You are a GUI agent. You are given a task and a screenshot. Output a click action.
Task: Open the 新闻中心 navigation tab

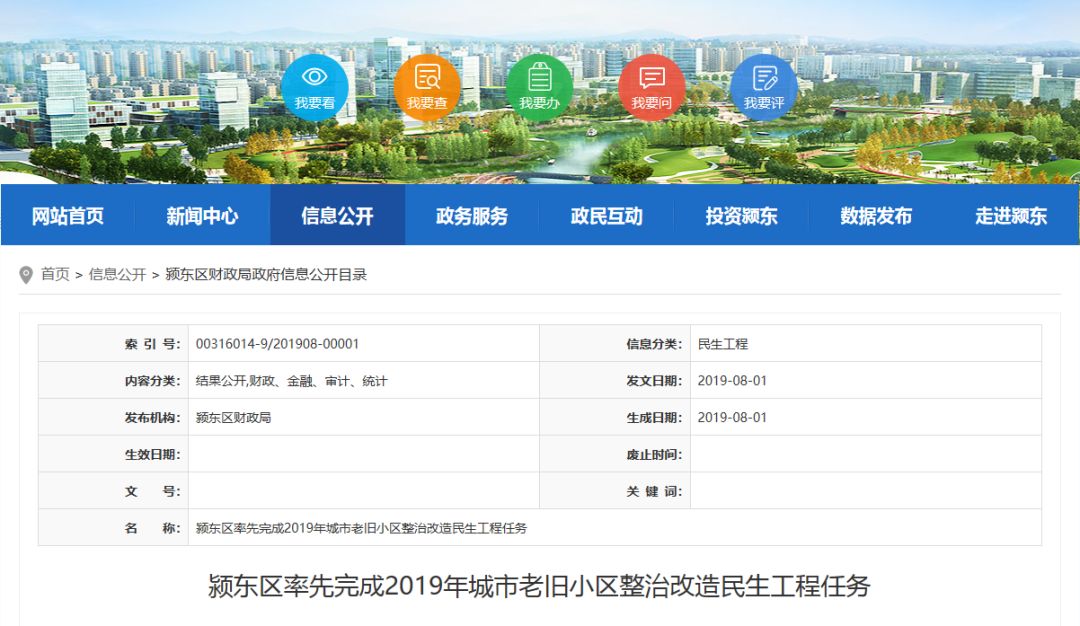pyautogui.click(x=202, y=215)
